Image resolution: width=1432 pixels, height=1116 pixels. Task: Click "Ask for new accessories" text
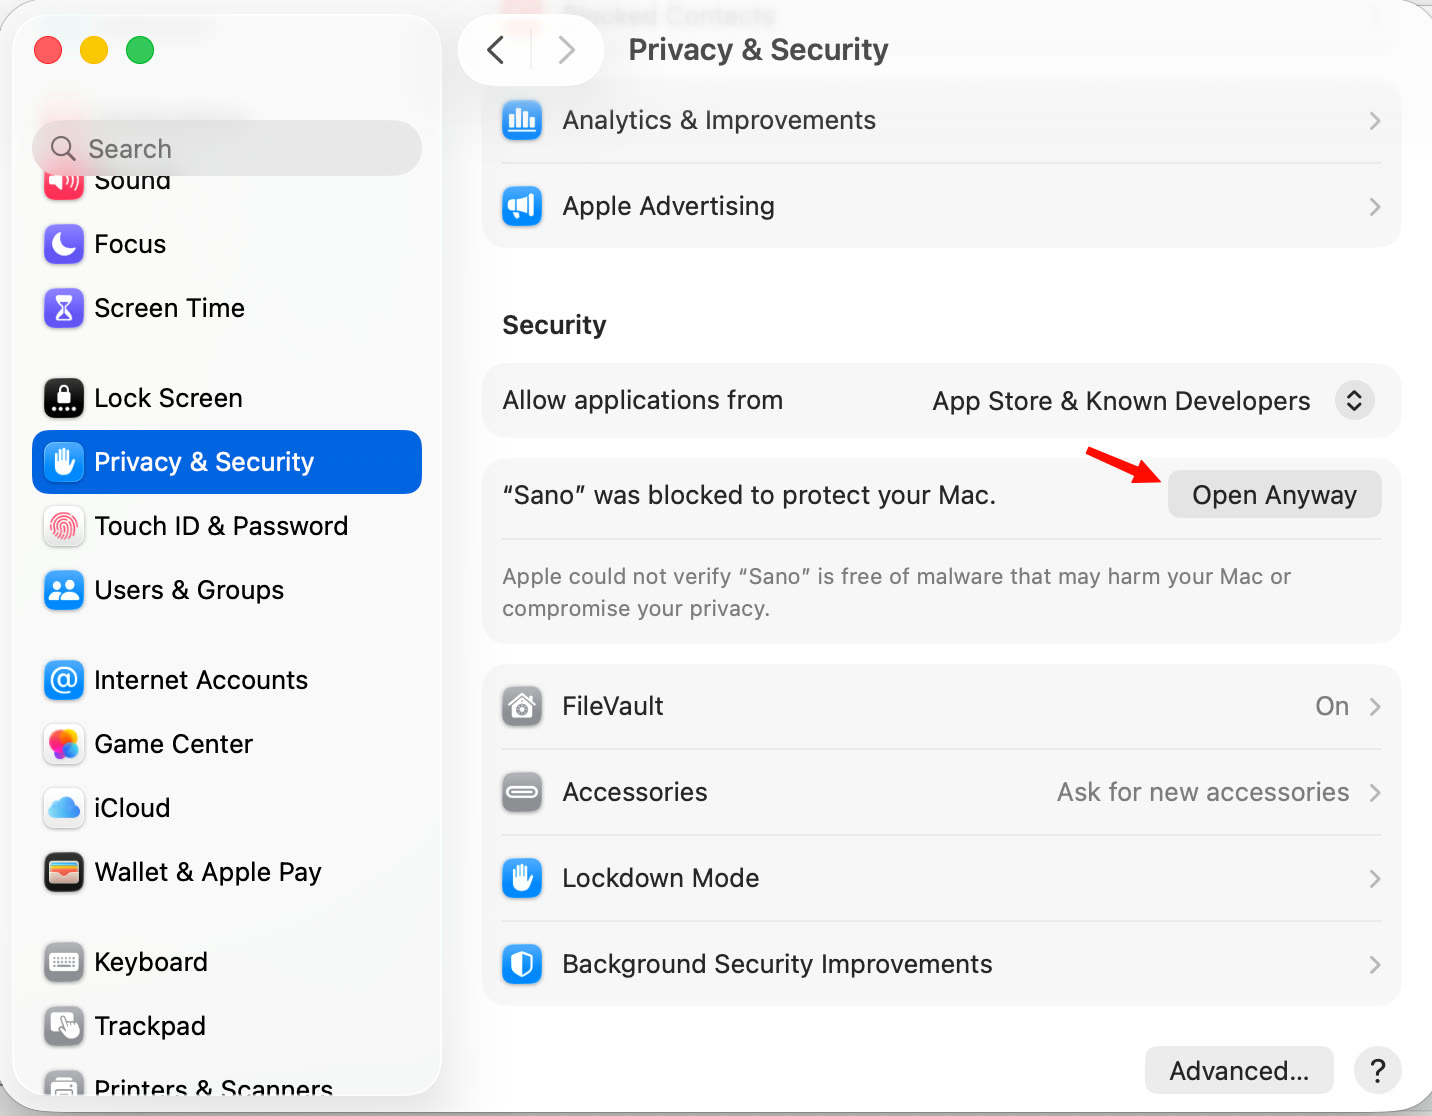[x=1203, y=792]
